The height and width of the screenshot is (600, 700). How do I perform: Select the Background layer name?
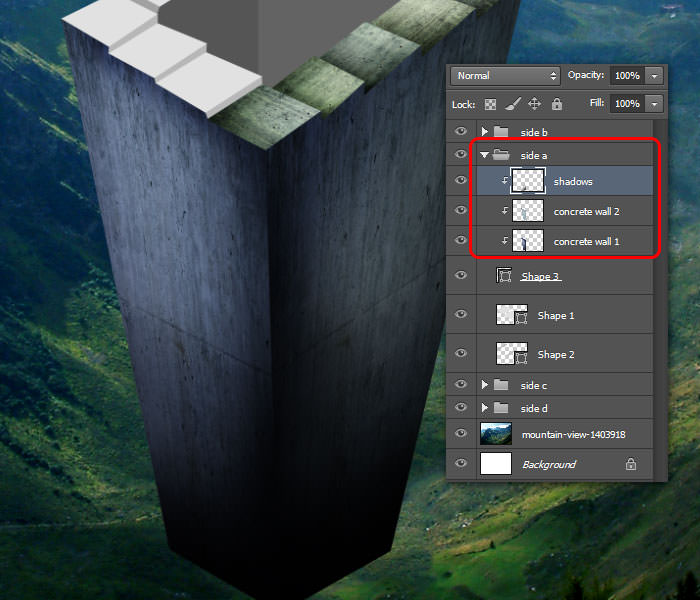[x=549, y=465]
